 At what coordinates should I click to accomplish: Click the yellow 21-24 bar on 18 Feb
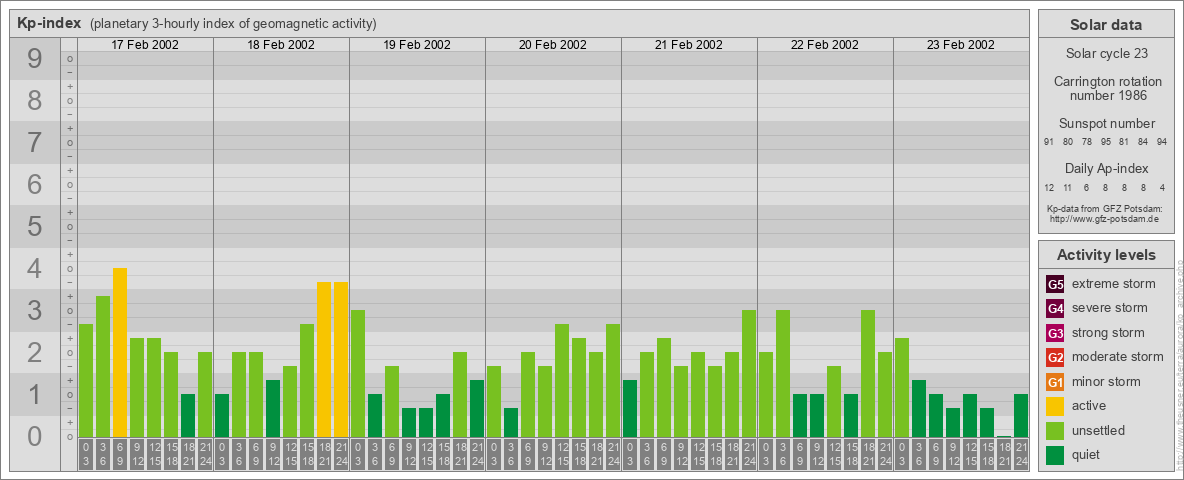click(x=341, y=359)
